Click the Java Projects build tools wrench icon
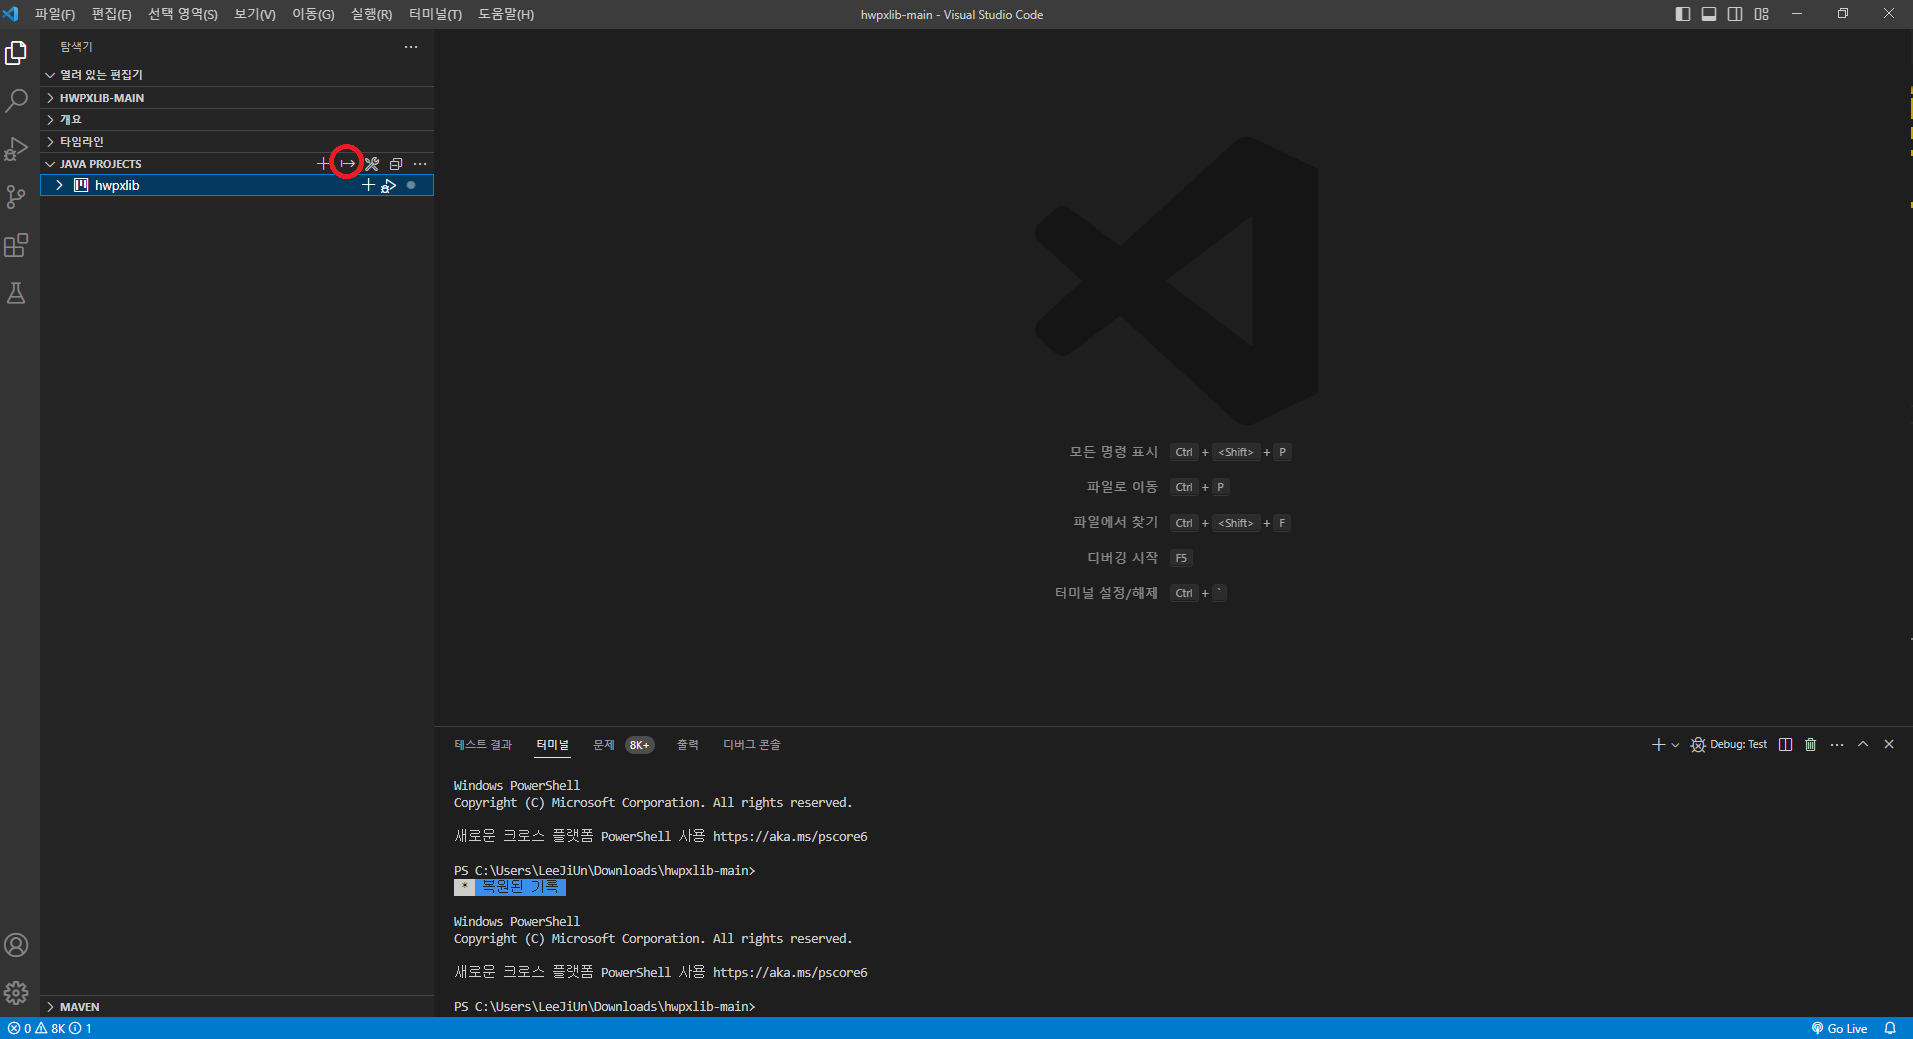The width and height of the screenshot is (1913, 1039). tap(372, 163)
